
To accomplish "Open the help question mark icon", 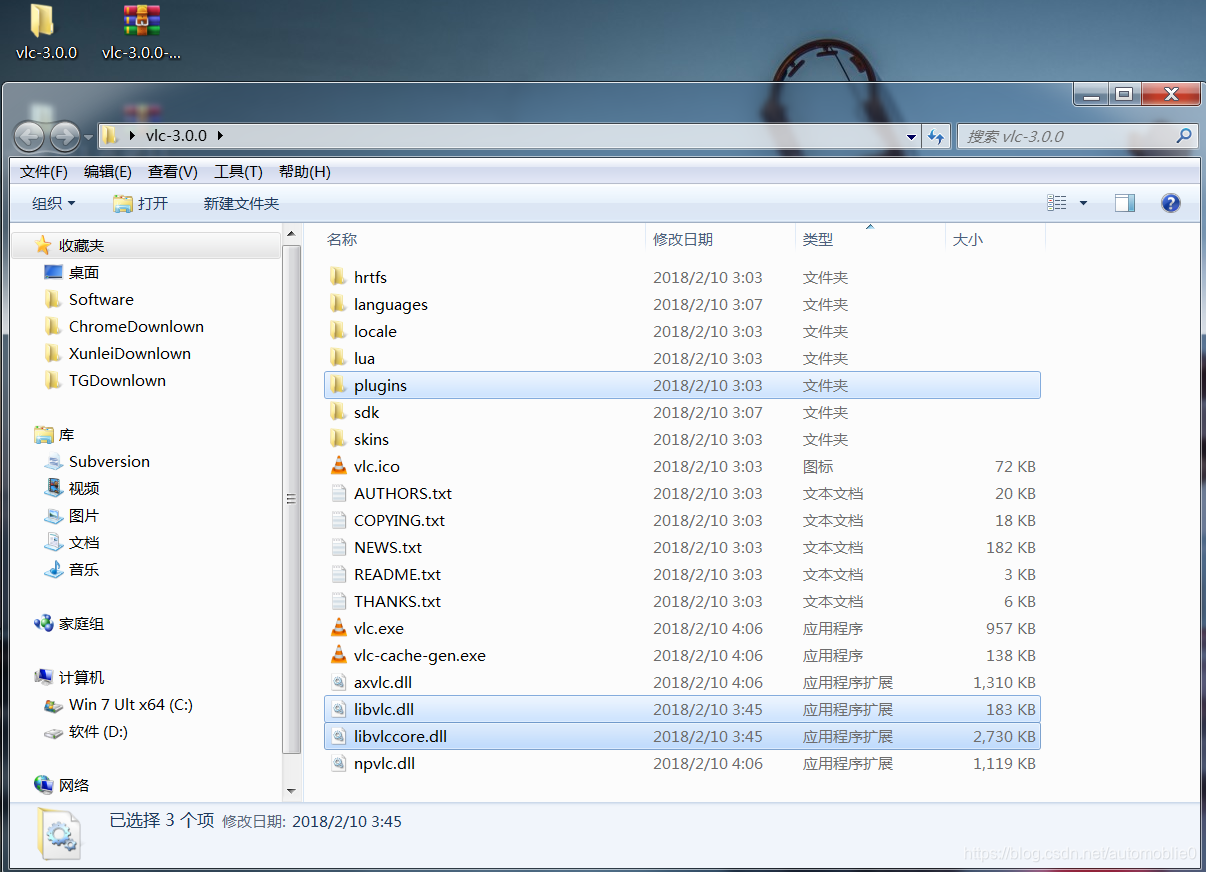I will pyautogui.click(x=1171, y=203).
